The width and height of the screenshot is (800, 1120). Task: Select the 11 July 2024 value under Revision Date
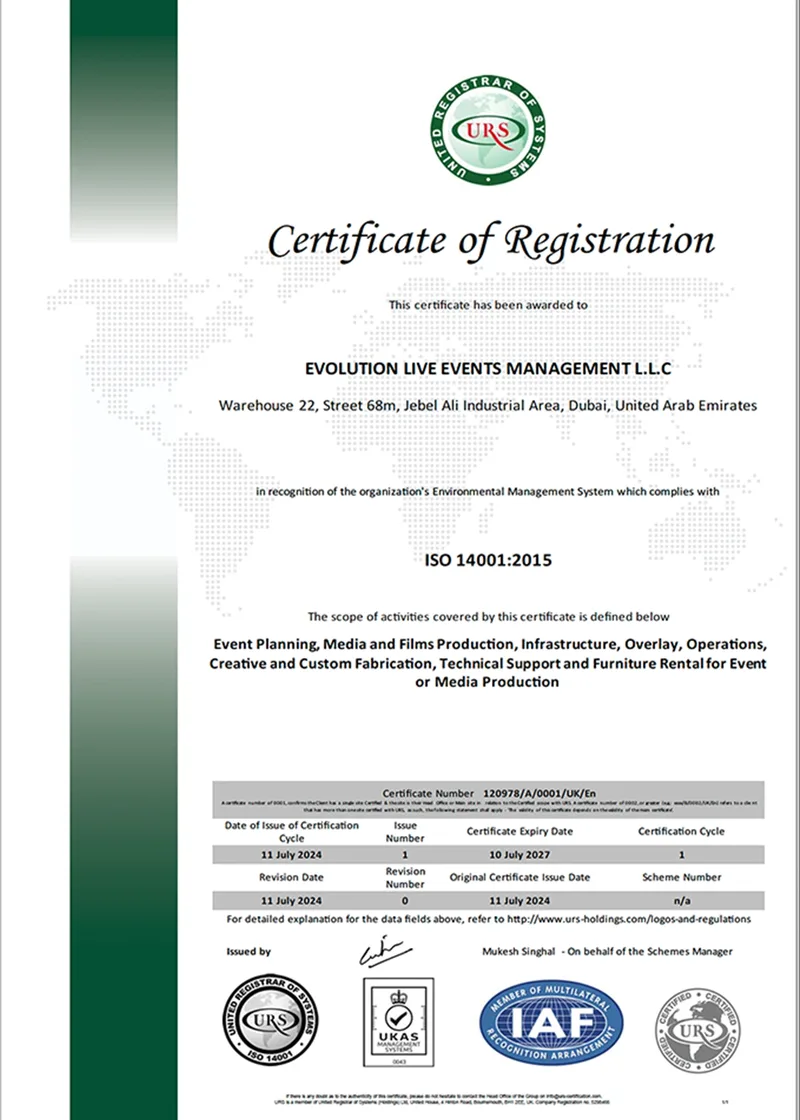291,901
